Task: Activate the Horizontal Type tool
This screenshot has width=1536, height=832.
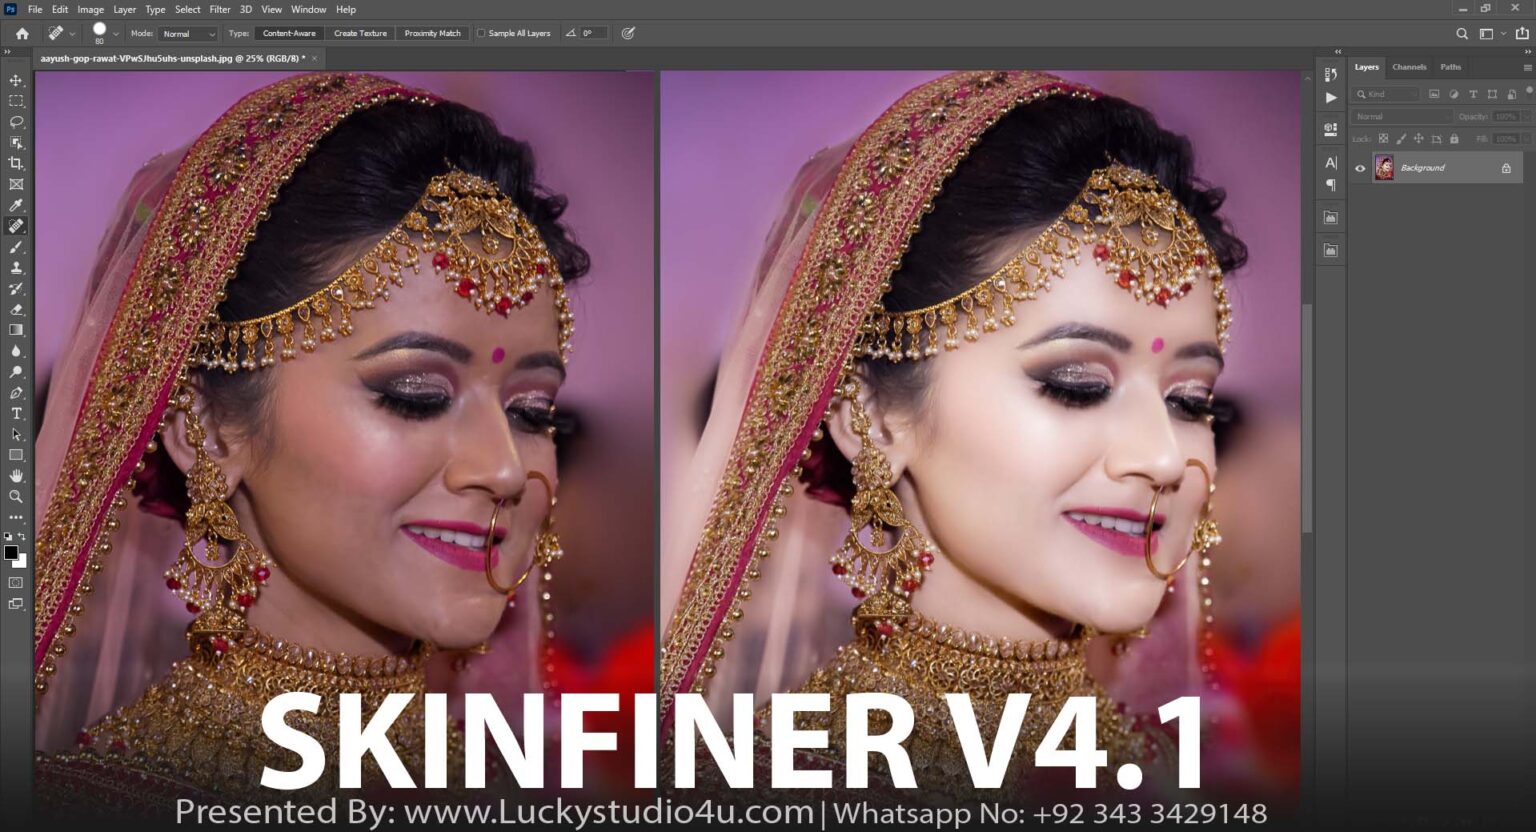Action: pyautogui.click(x=16, y=413)
